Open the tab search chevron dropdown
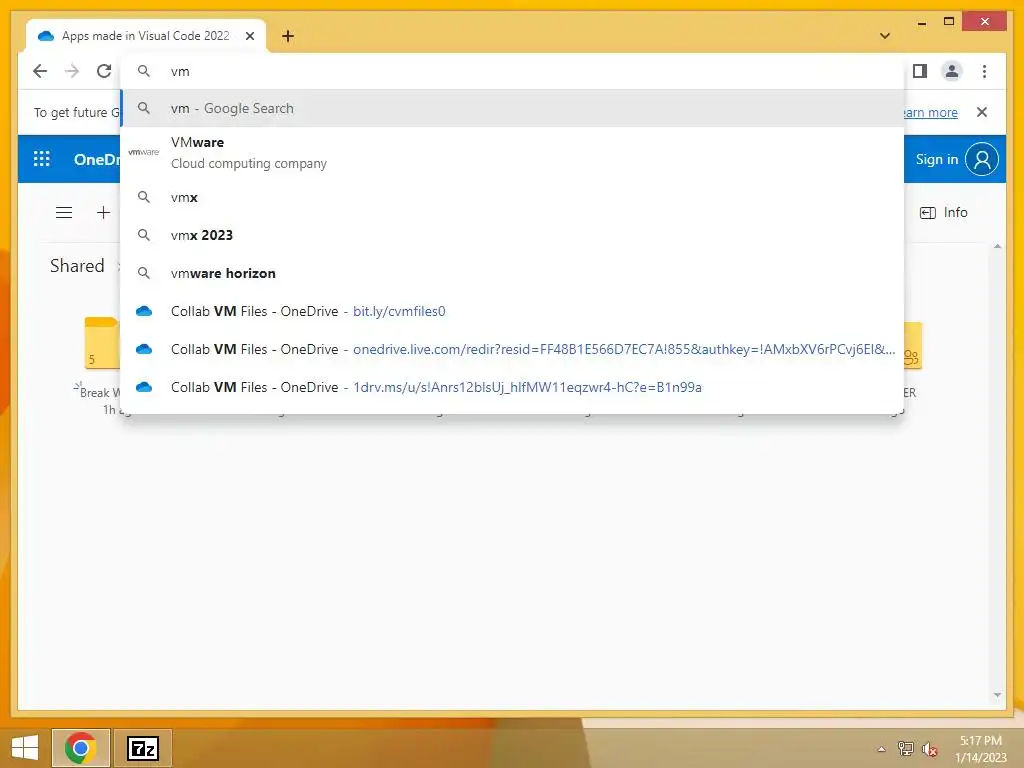This screenshot has width=1024, height=768. coord(885,36)
